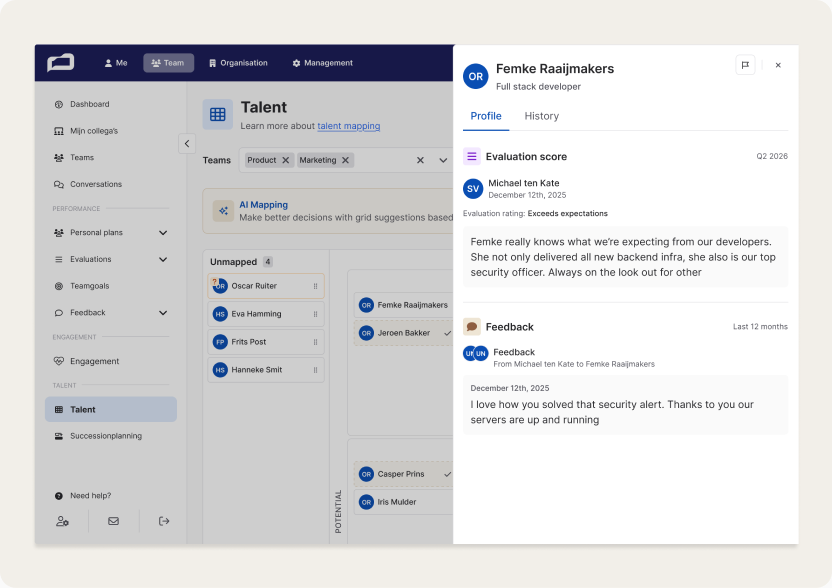
Task: Toggle the checkmark on Jeroen Bakker's card
Action: [x=447, y=333]
